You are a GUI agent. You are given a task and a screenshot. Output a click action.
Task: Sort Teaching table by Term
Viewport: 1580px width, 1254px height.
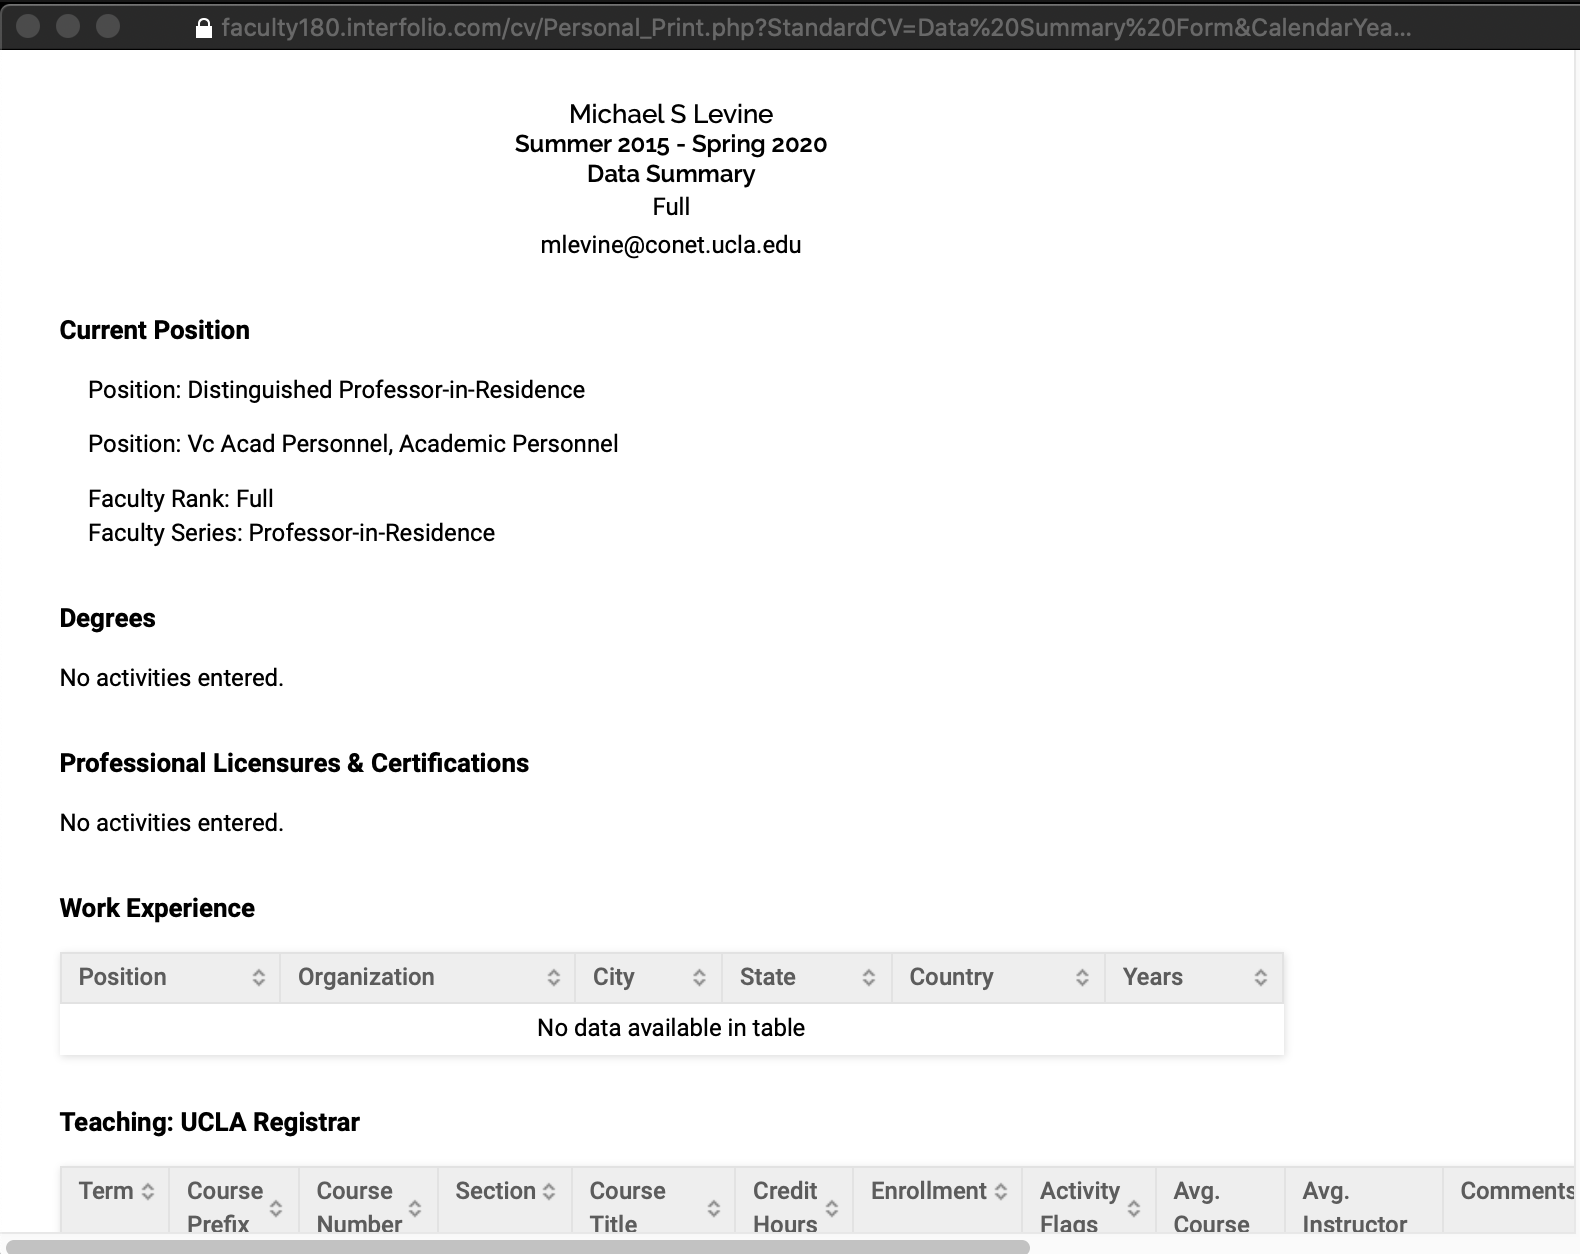point(115,1200)
